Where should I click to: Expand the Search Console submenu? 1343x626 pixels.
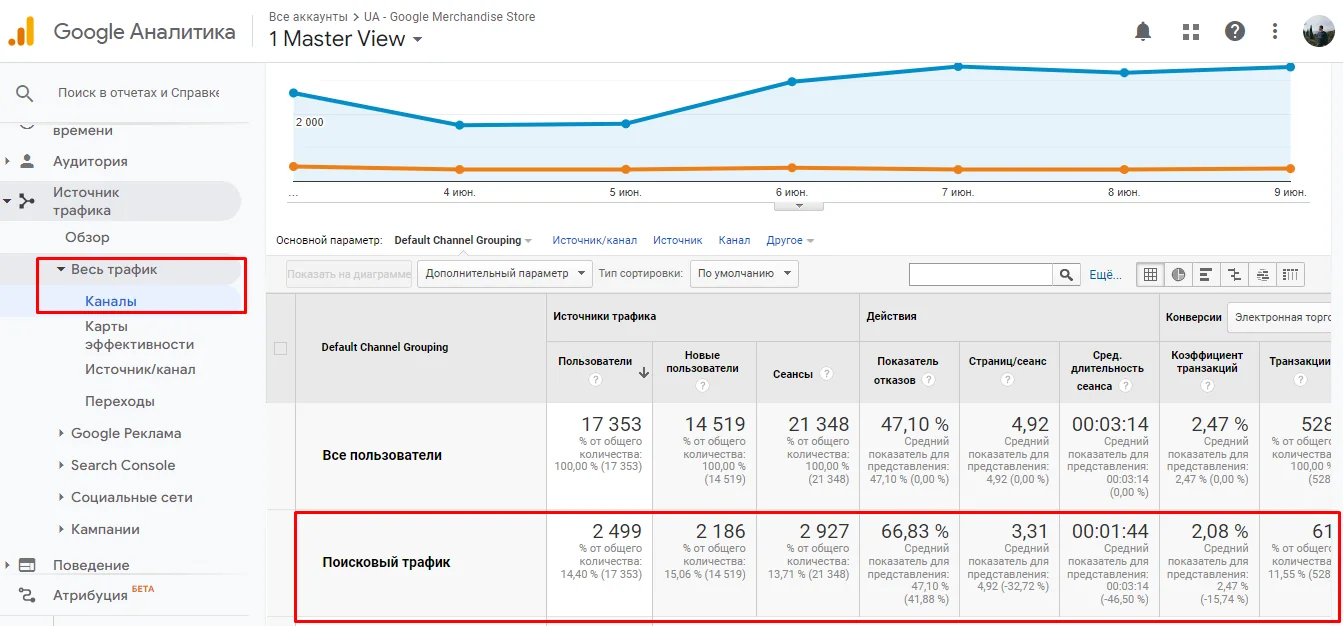tap(61, 465)
